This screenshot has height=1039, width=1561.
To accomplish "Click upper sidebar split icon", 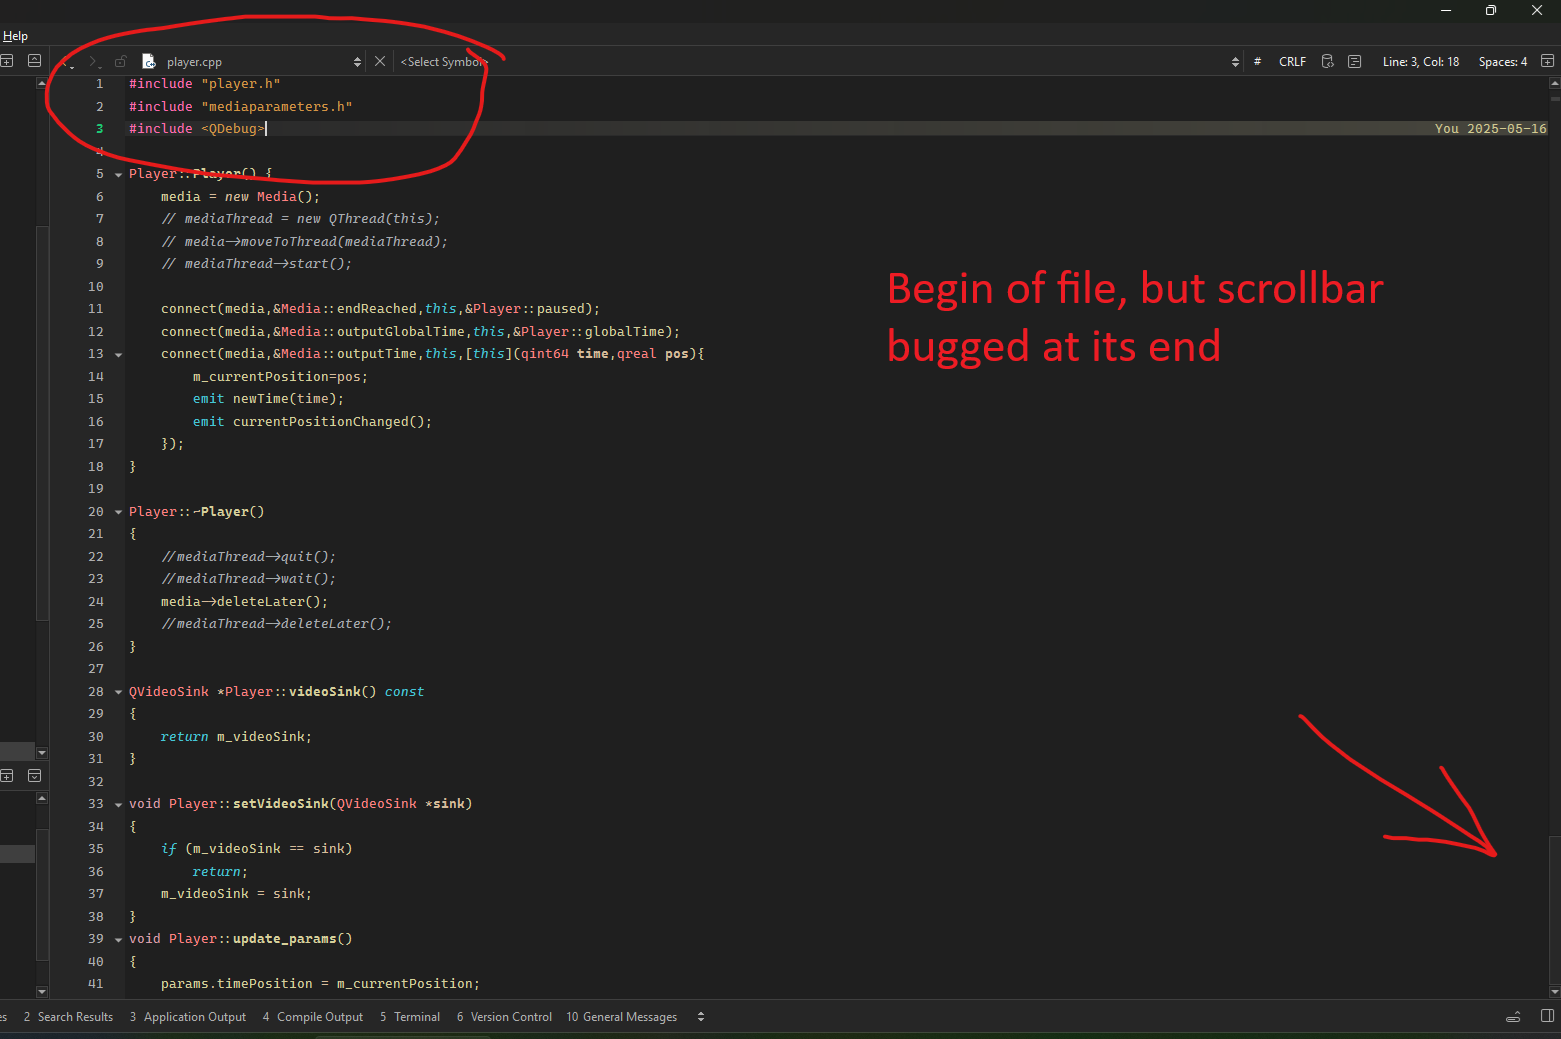I will tap(7, 61).
